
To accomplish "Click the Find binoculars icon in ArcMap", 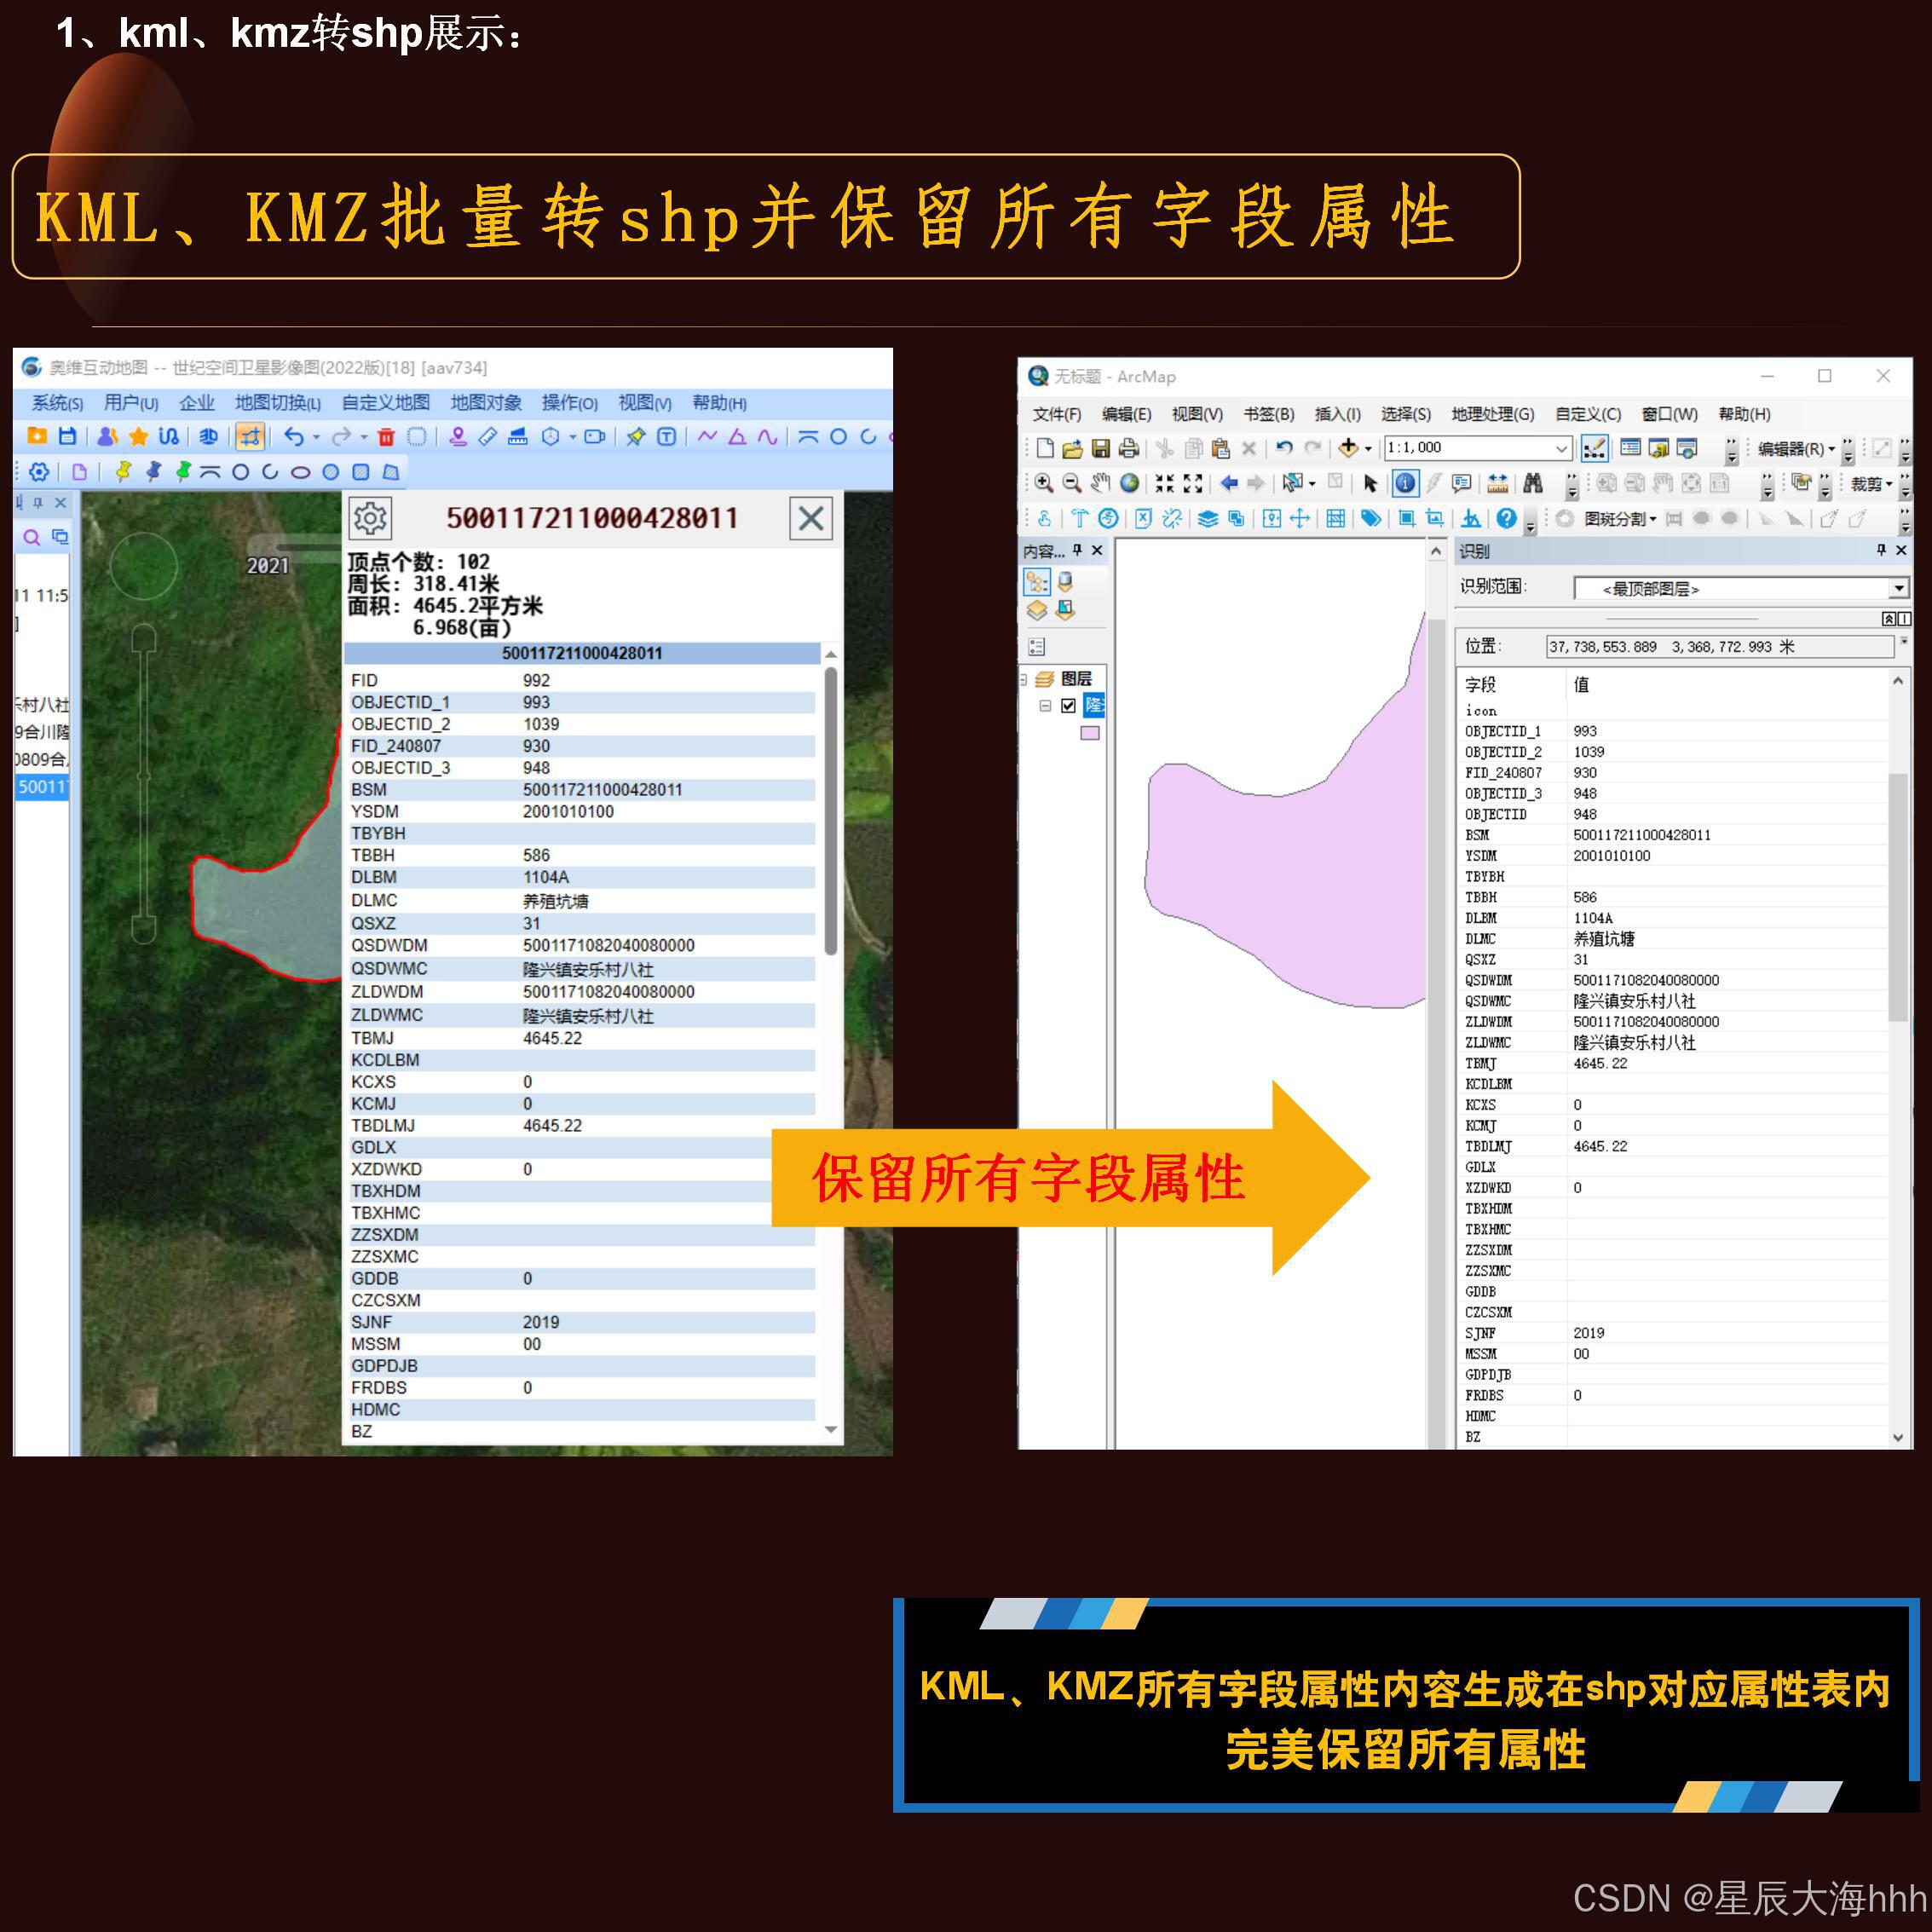I will [x=1535, y=484].
